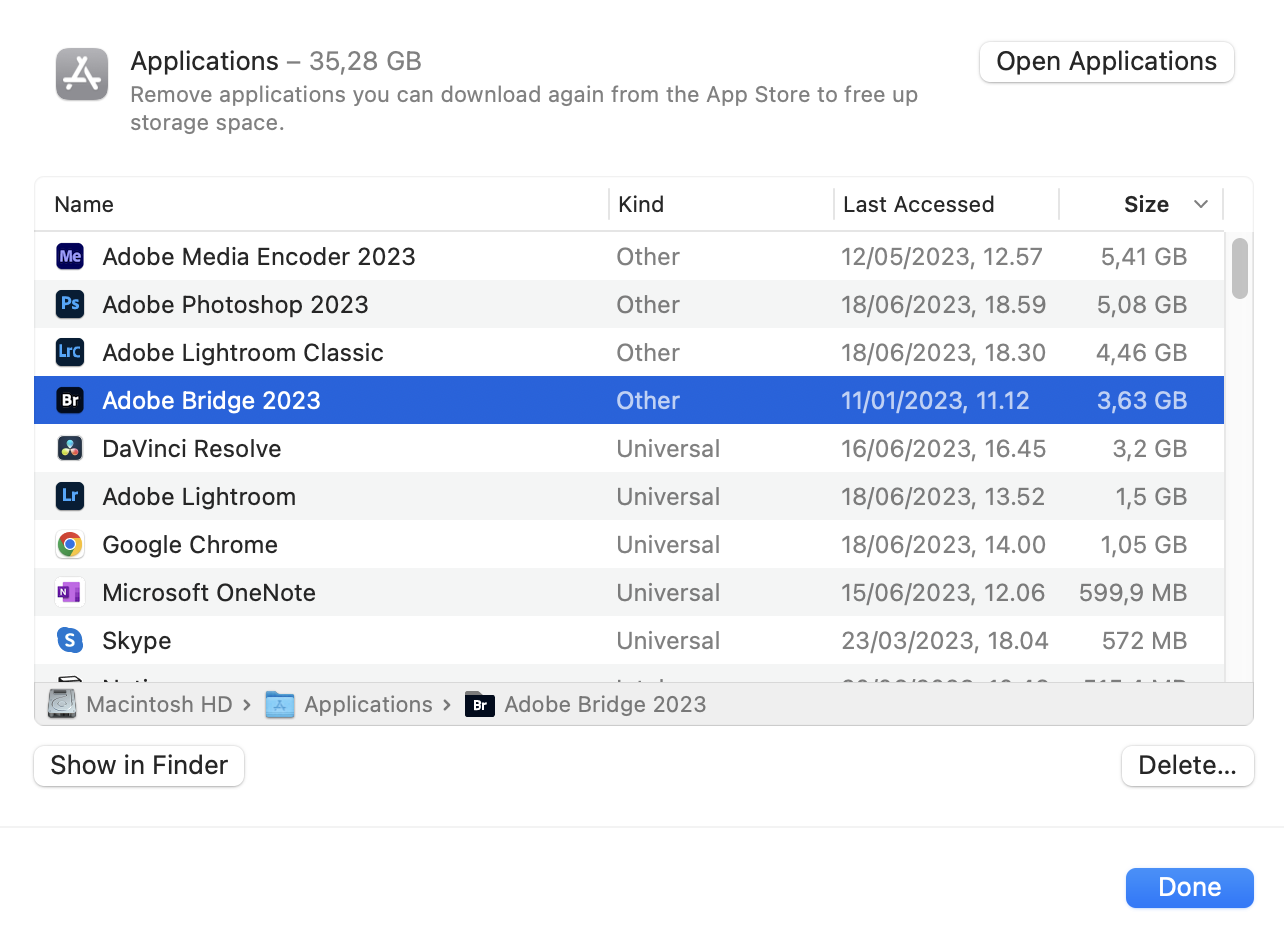Click the date 11/01/2023, 11.12

point(936,401)
